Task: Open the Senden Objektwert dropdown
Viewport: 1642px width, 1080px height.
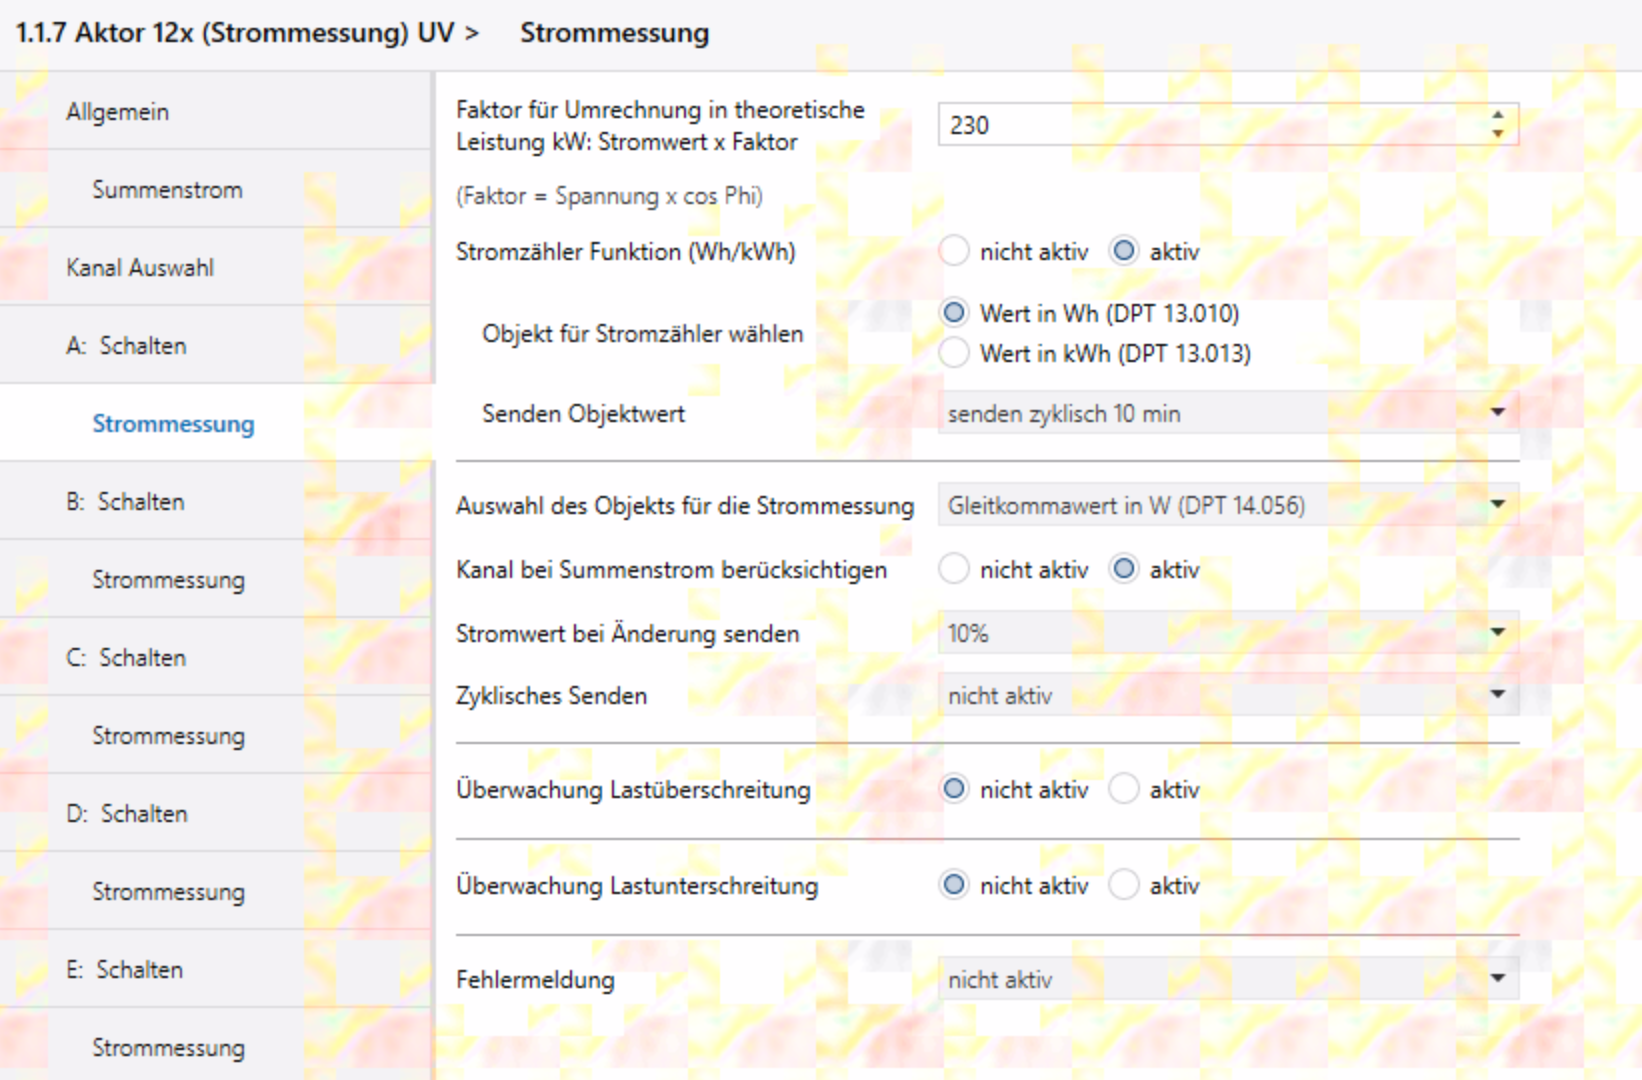Action: [x=1227, y=413]
